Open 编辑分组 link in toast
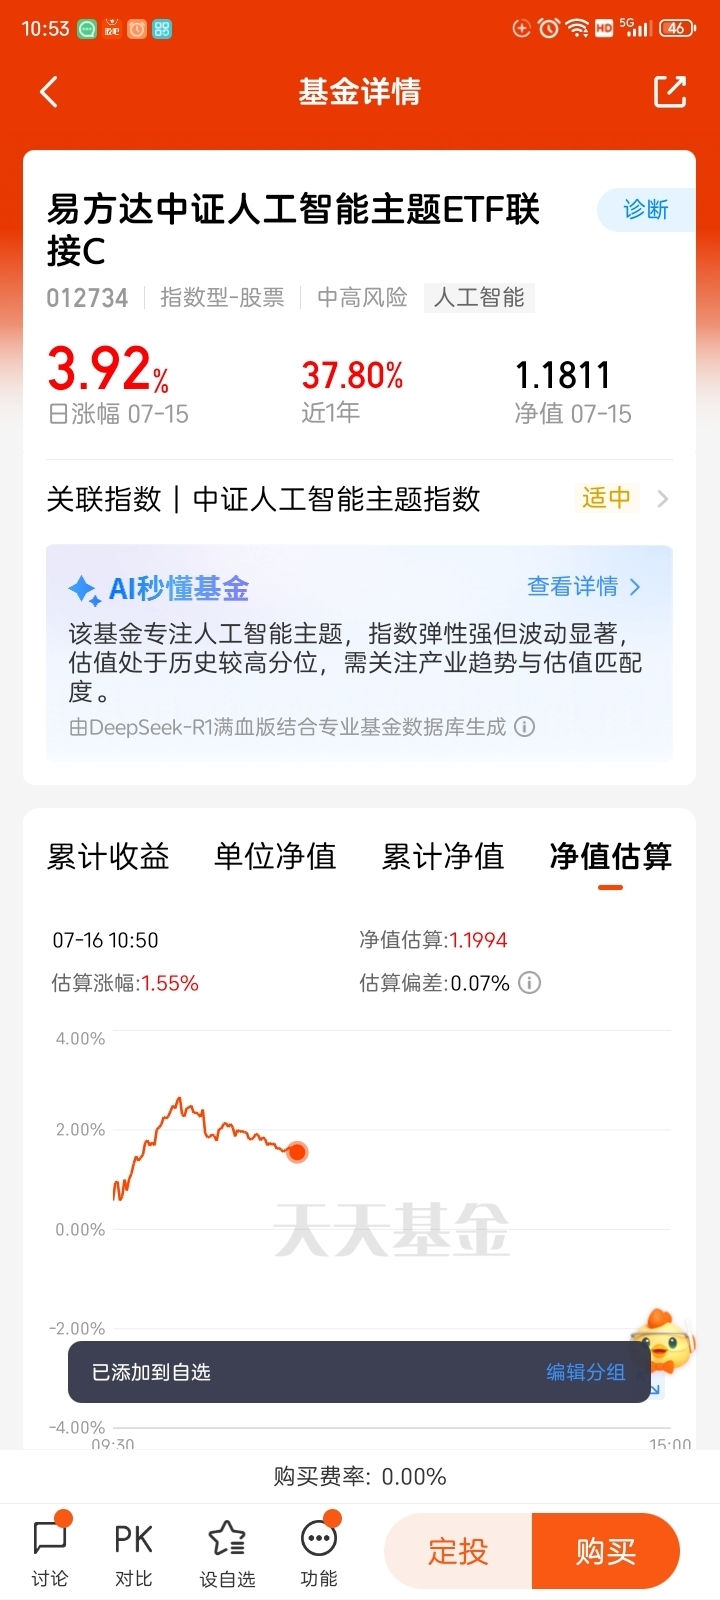This screenshot has height=1600, width=720. [585, 1372]
